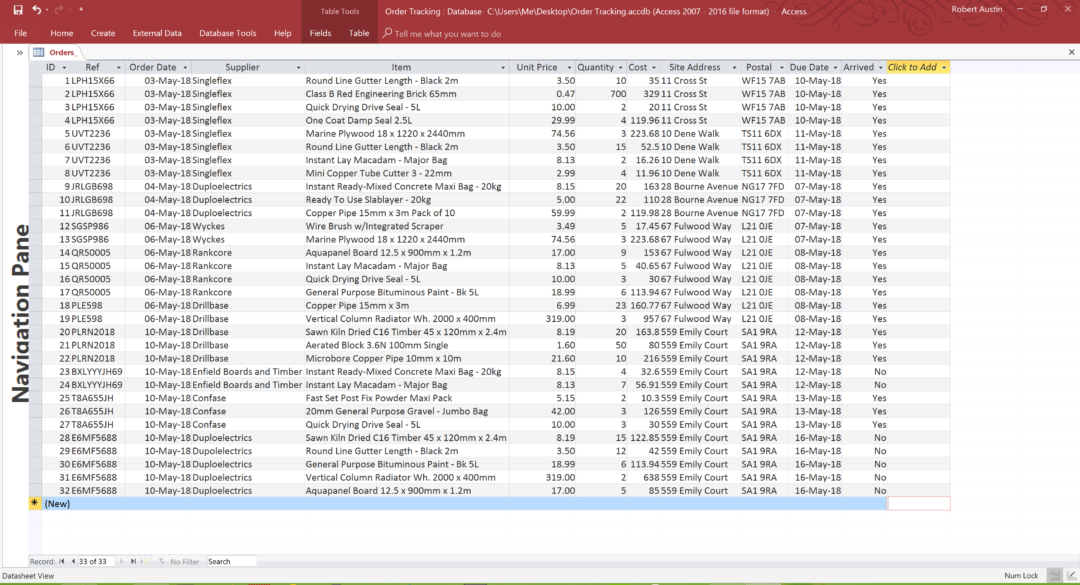Click the Robert Austin account name
Screen dimensions: 1080x585
click(x=977, y=10)
